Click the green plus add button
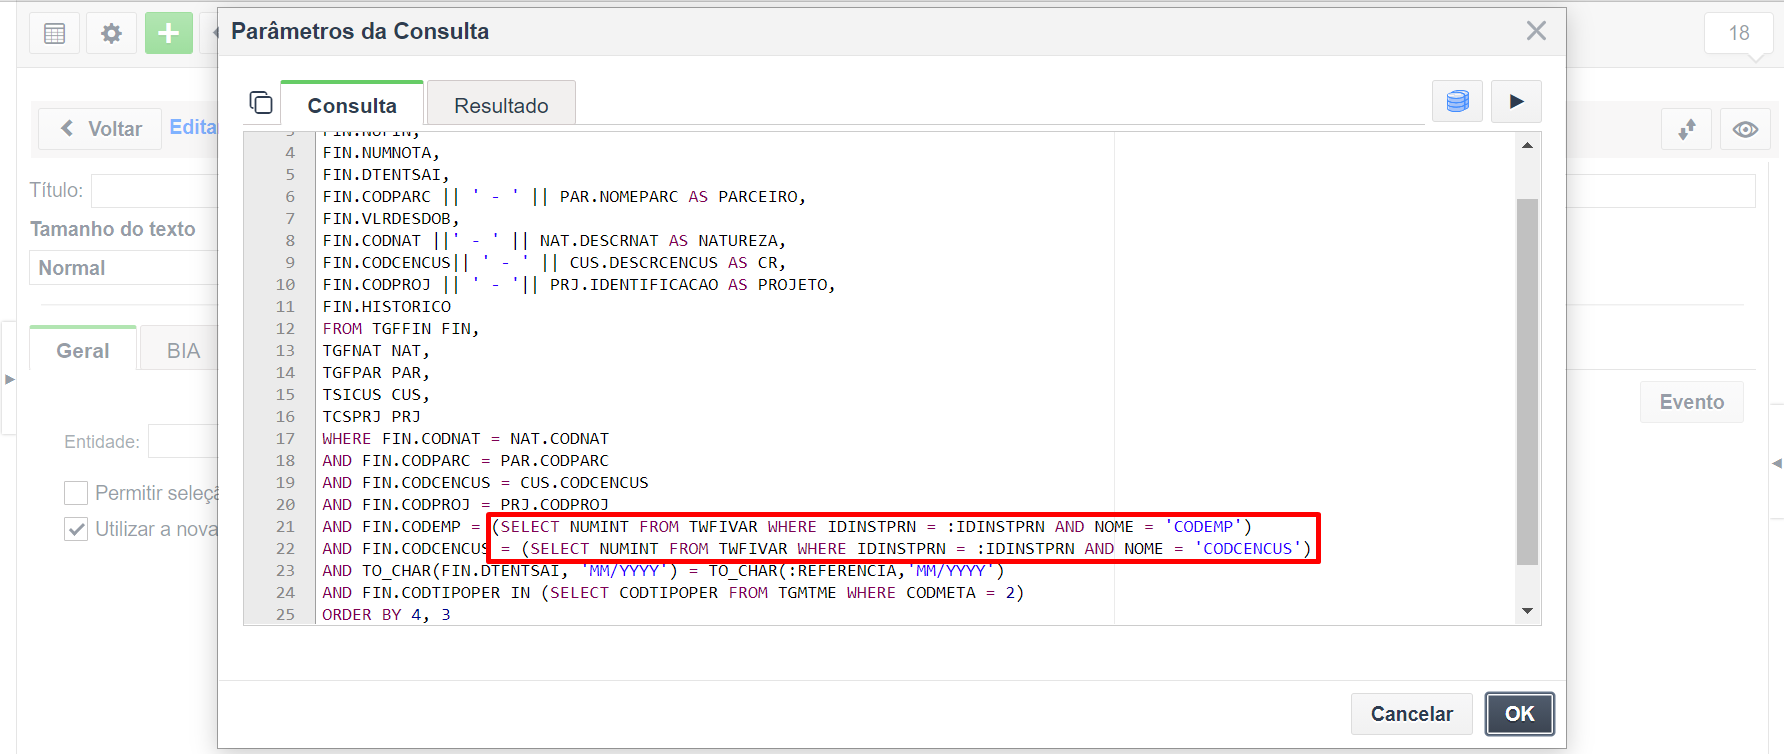 click(x=169, y=33)
